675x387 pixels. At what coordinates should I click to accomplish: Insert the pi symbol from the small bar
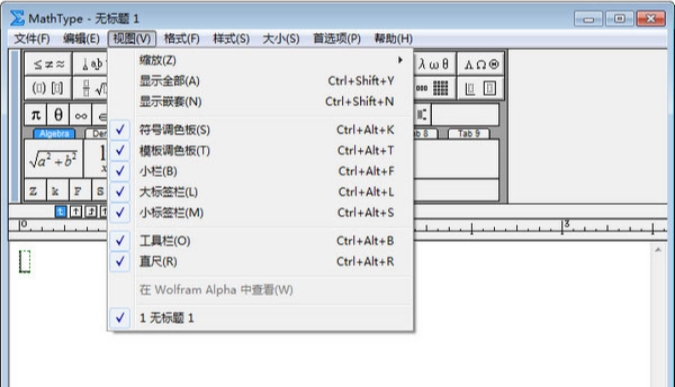[36, 115]
